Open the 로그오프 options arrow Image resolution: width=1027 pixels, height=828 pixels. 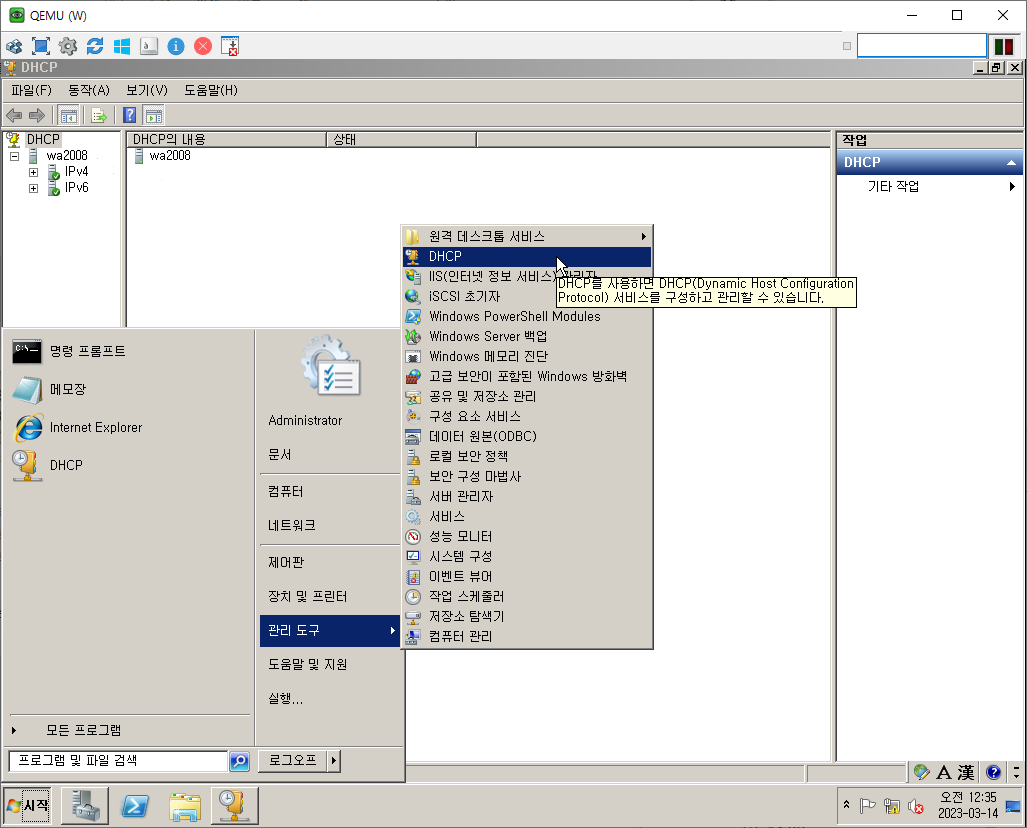tap(334, 761)
